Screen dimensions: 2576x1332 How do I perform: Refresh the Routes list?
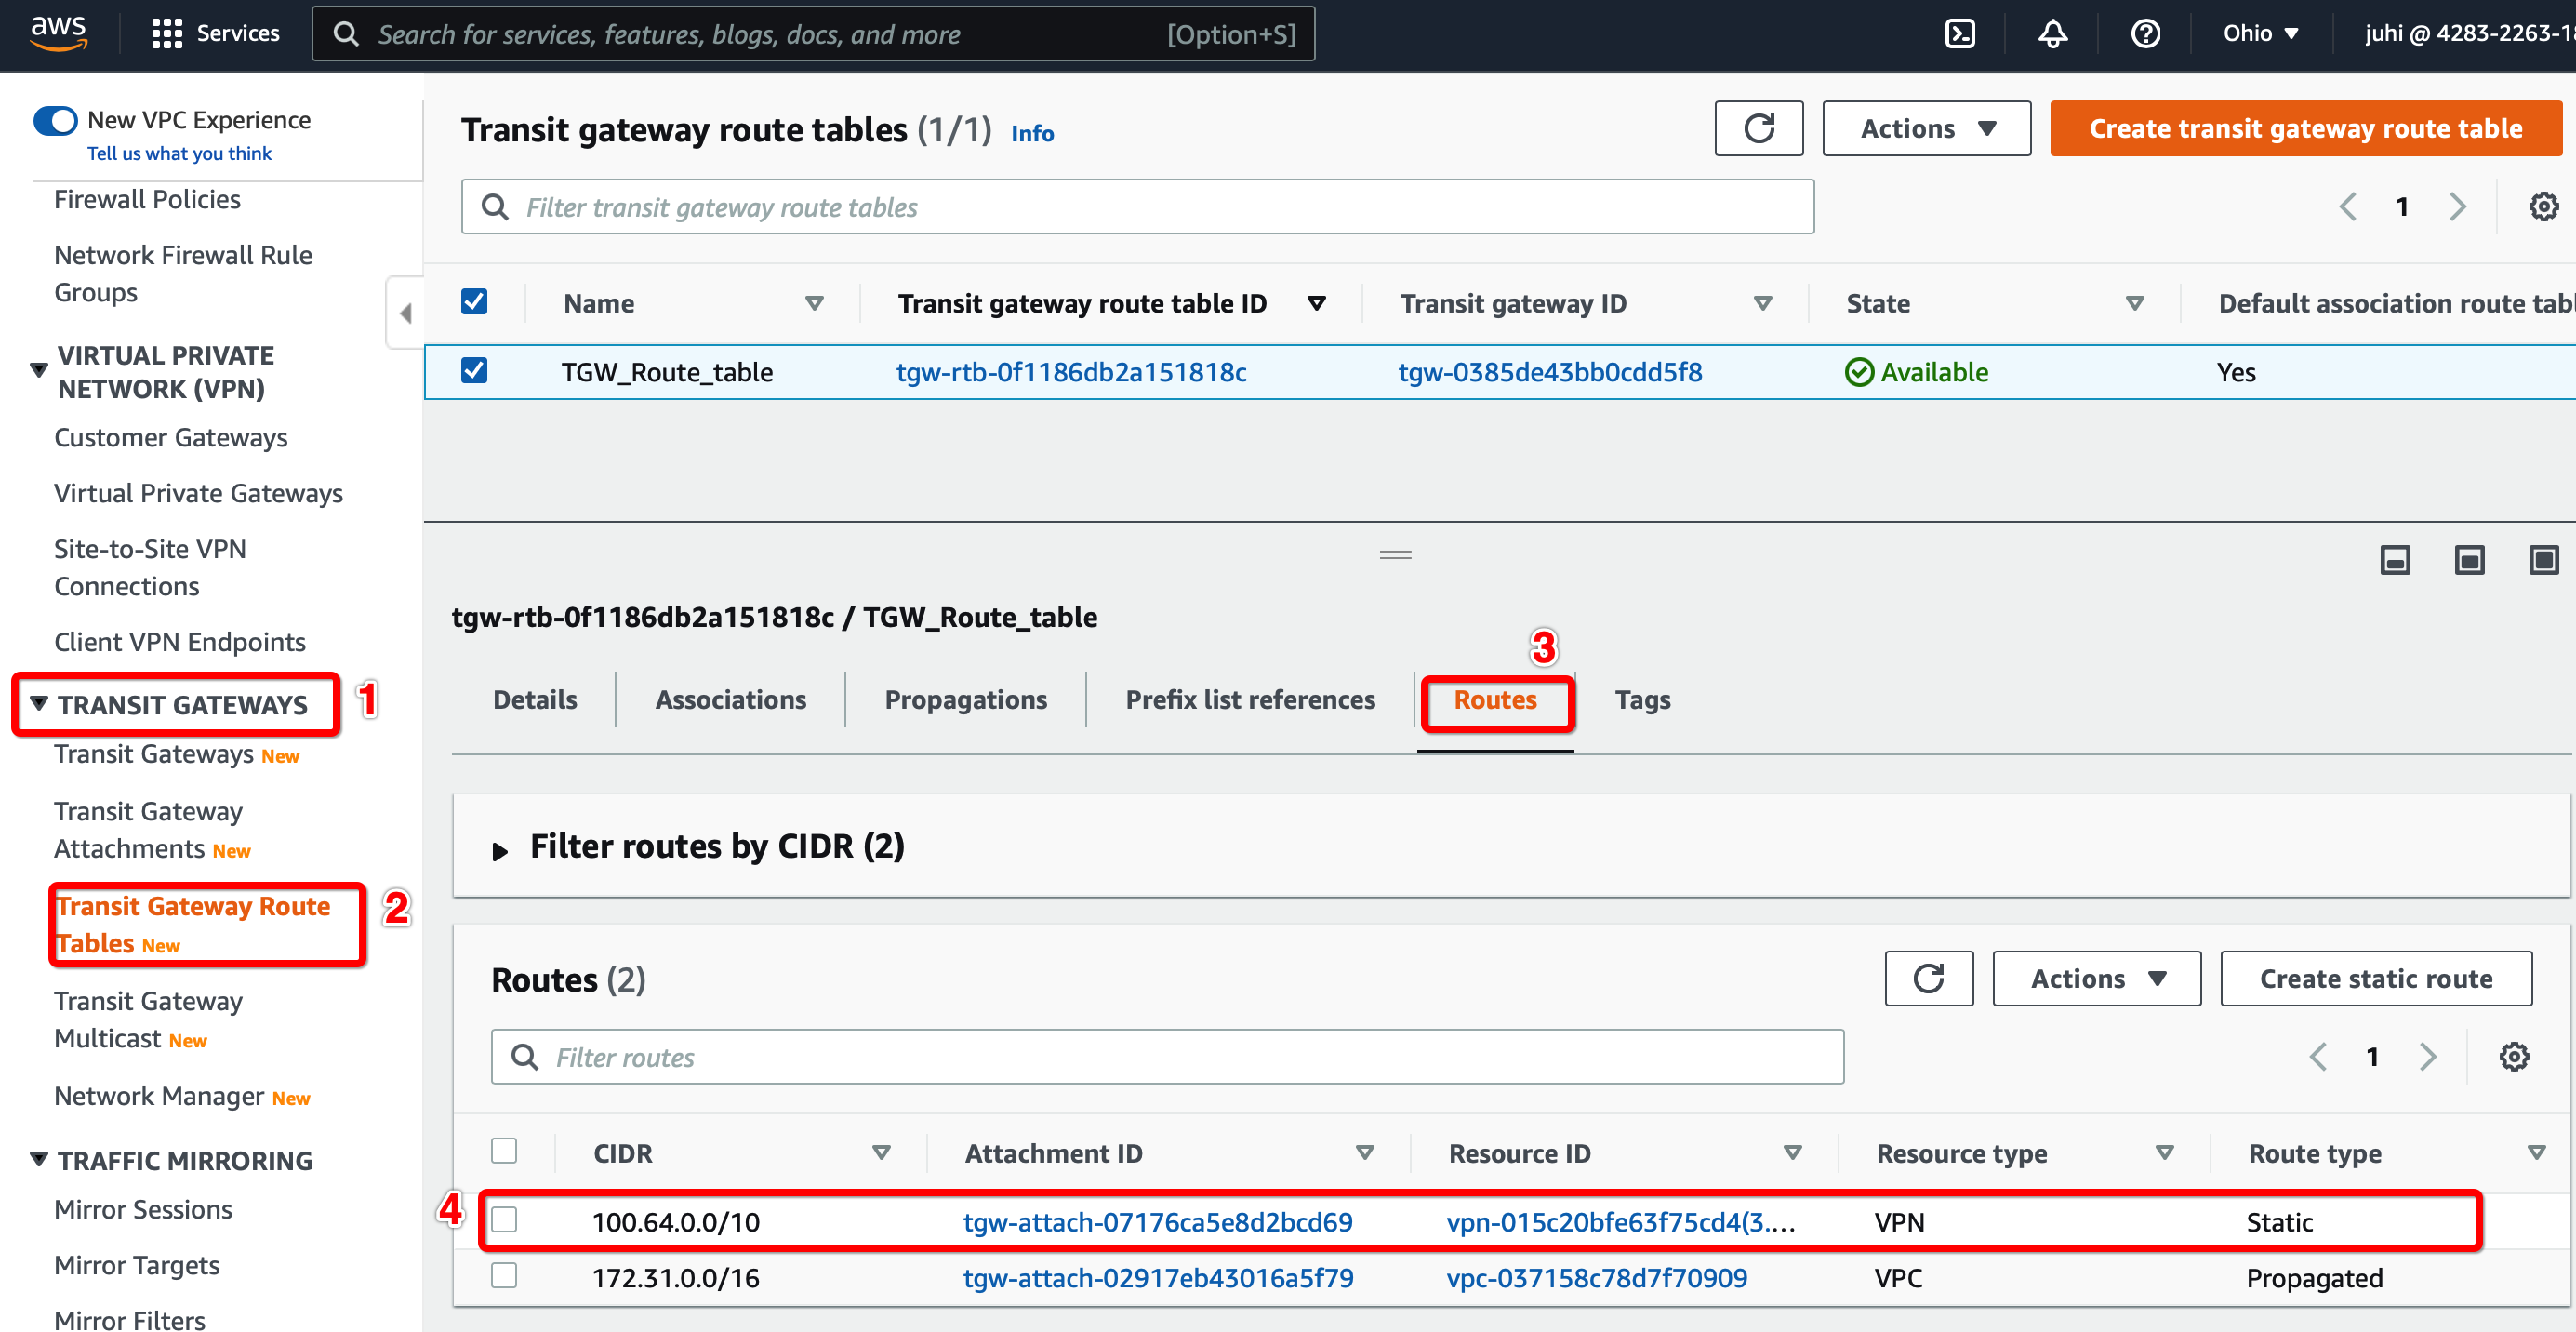tap(1929, 978)
